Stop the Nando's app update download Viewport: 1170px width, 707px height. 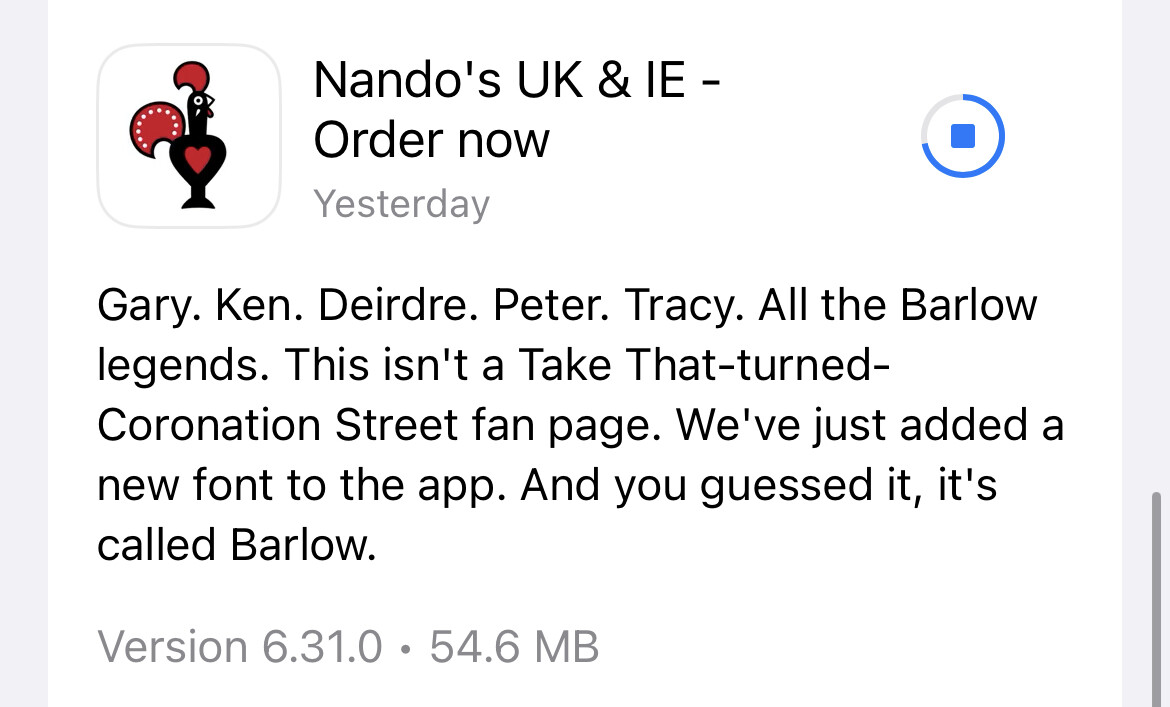pos(962,136)
